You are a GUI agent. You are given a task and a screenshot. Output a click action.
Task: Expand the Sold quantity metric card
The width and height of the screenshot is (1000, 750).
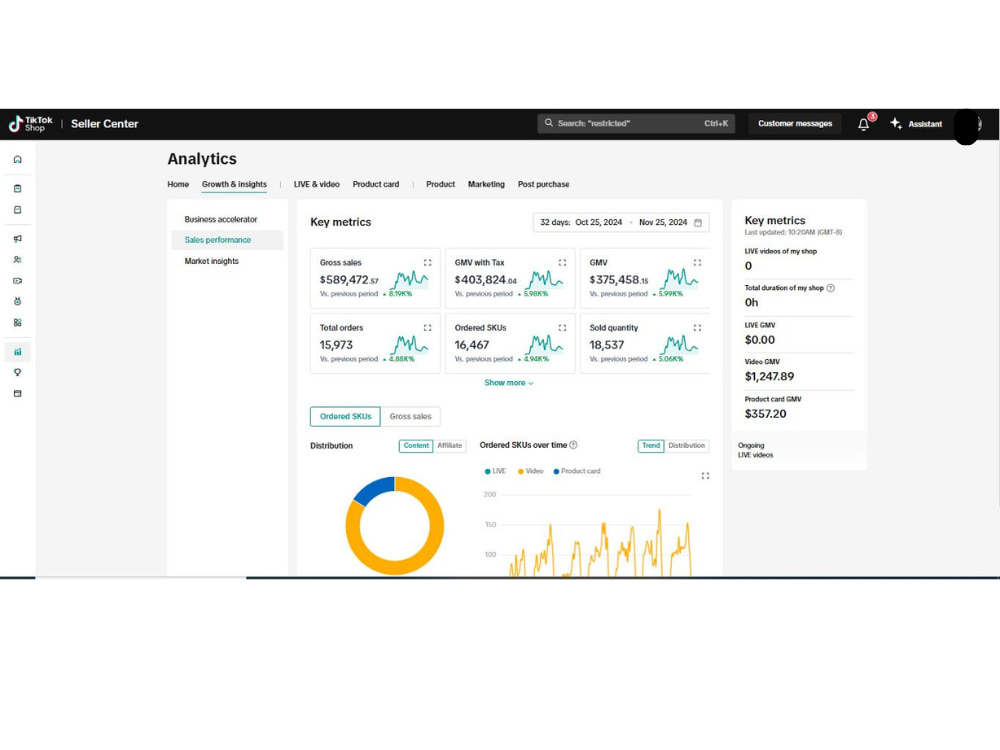coord(697,328)
